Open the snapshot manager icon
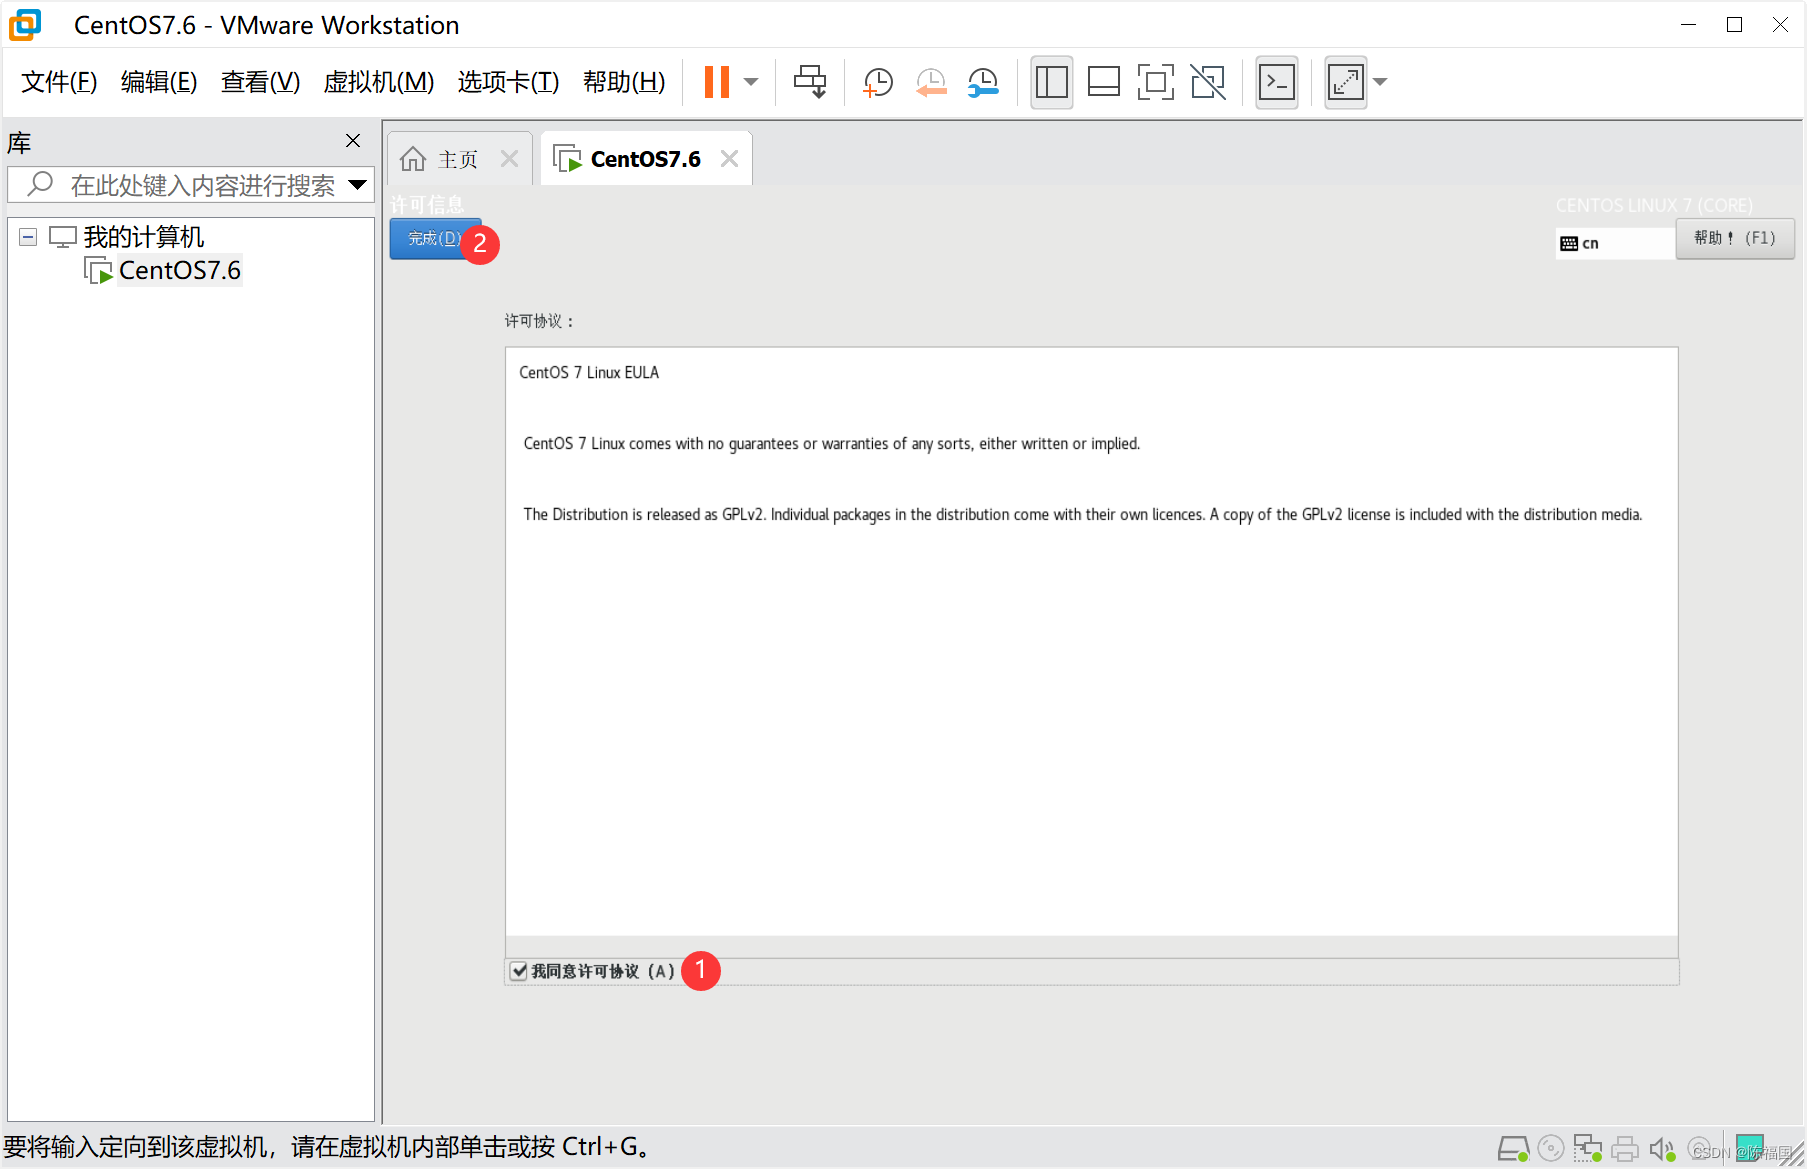The image size is (1807, 1169). coord(983,82)
